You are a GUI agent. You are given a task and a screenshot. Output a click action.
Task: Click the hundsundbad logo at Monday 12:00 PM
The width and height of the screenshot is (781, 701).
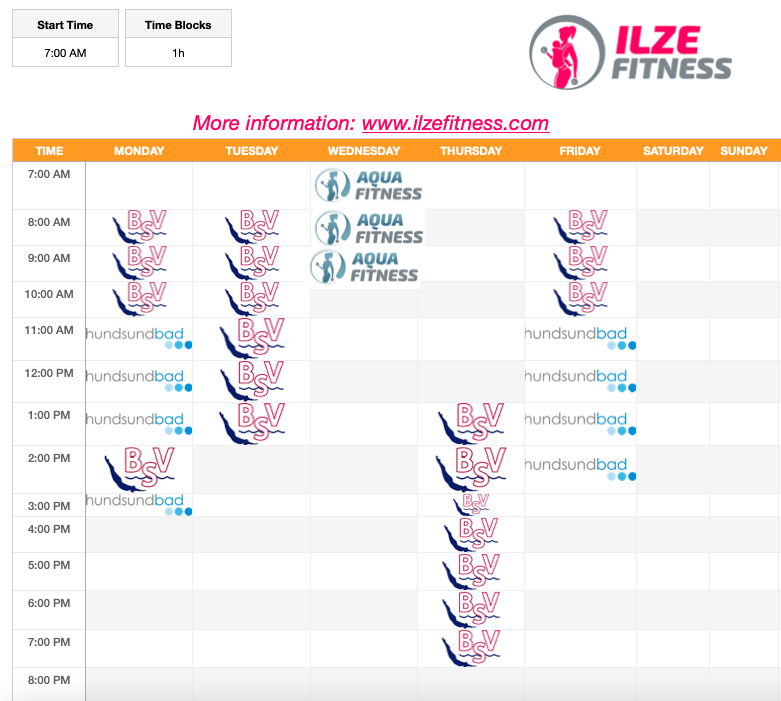click(x=139, y=380)
